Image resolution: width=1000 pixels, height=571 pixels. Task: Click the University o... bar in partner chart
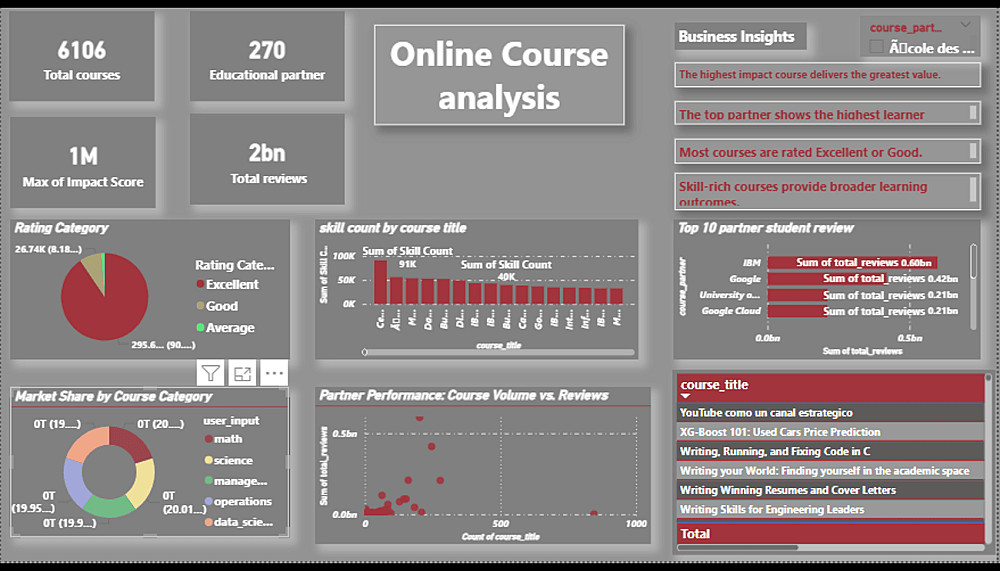797,295
